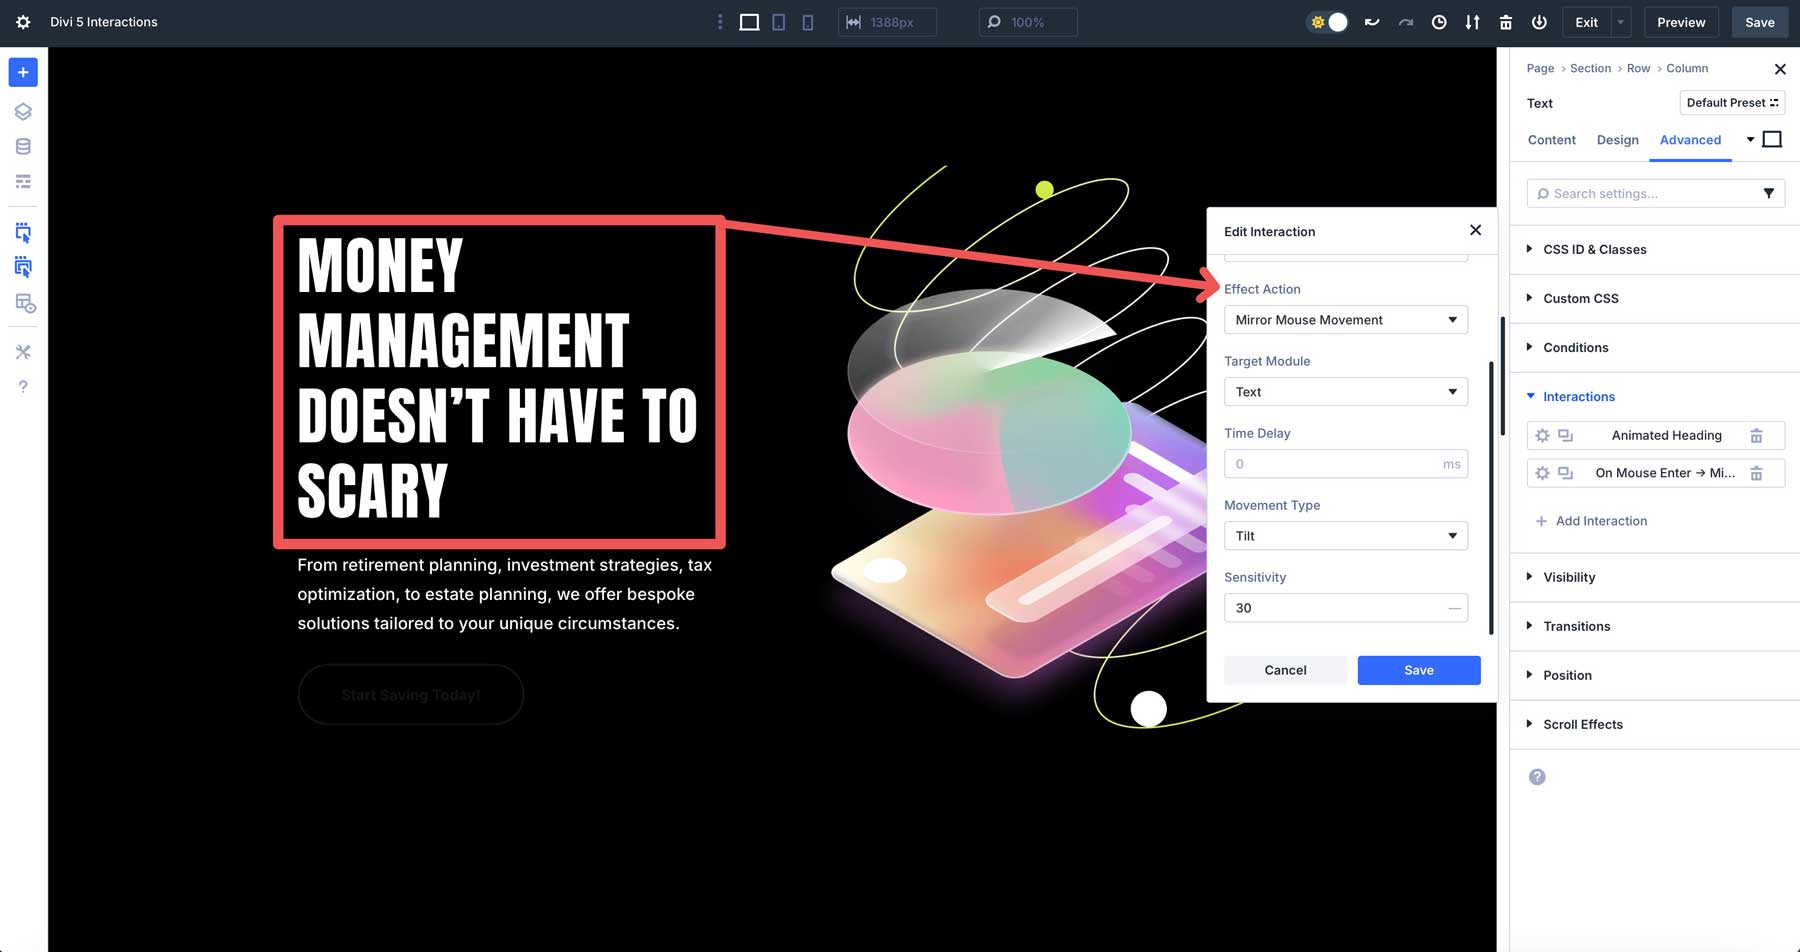Open the Effect Action dropdown showing Mirror Mouse Movement
Image resolution: width=1800 pixels, height=952 pixels.
pos(1345,319)
